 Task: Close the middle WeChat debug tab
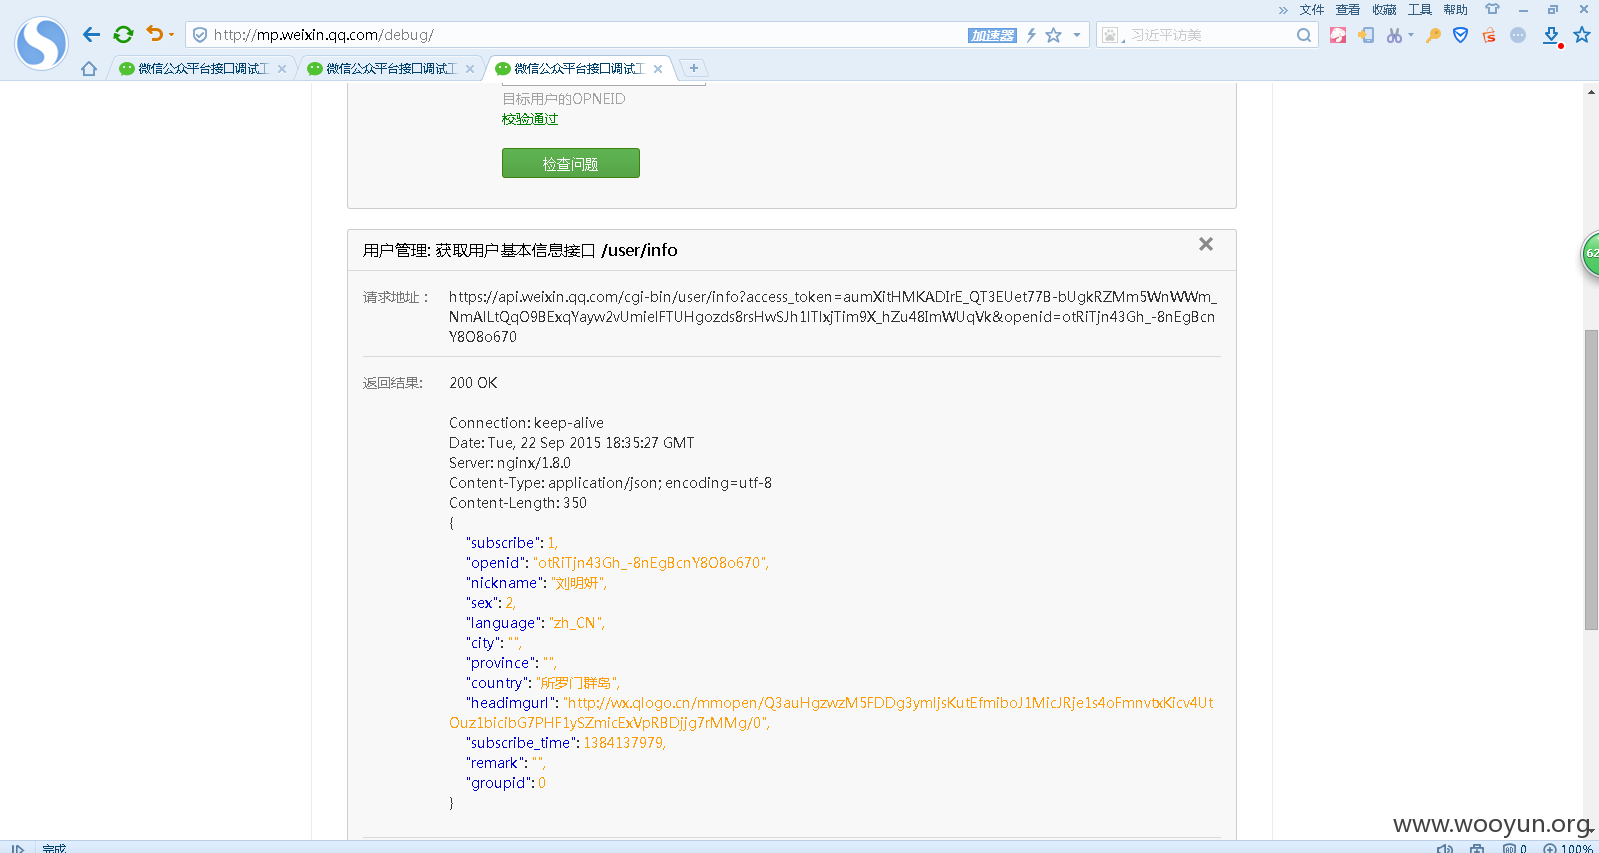[x=470, y=69]
